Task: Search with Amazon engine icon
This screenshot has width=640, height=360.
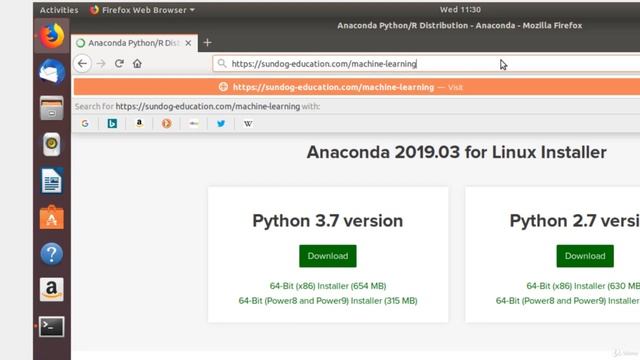Action: 139,124
